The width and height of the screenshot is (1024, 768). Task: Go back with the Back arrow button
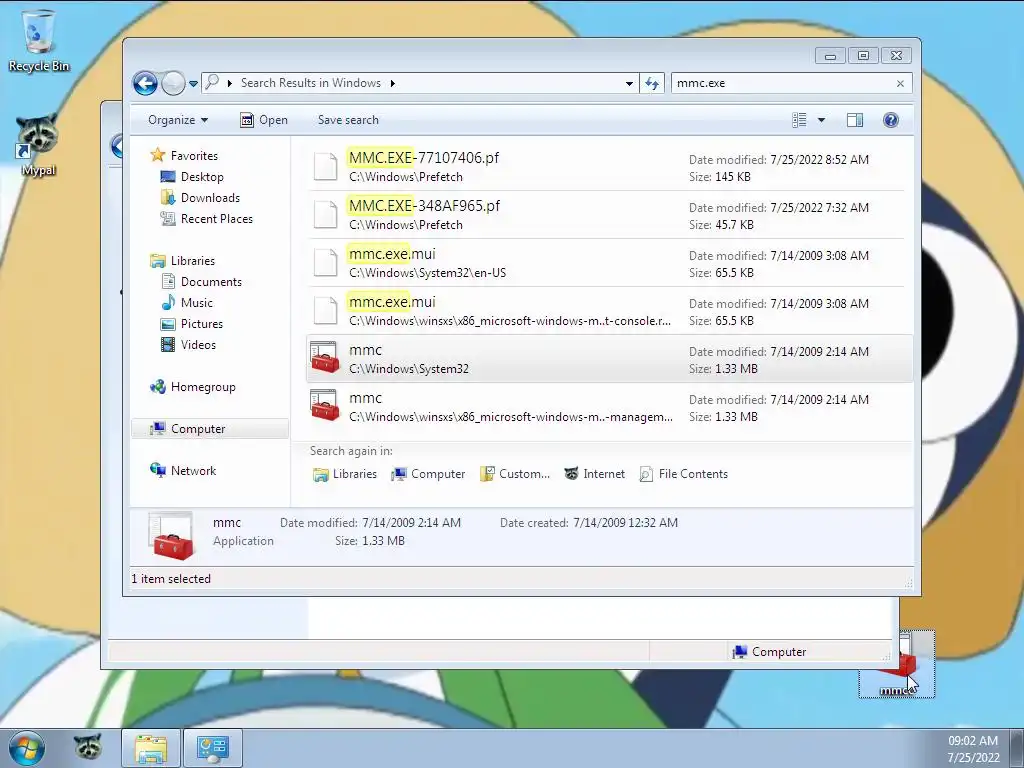pyautogui.click(x=145, y=83)
